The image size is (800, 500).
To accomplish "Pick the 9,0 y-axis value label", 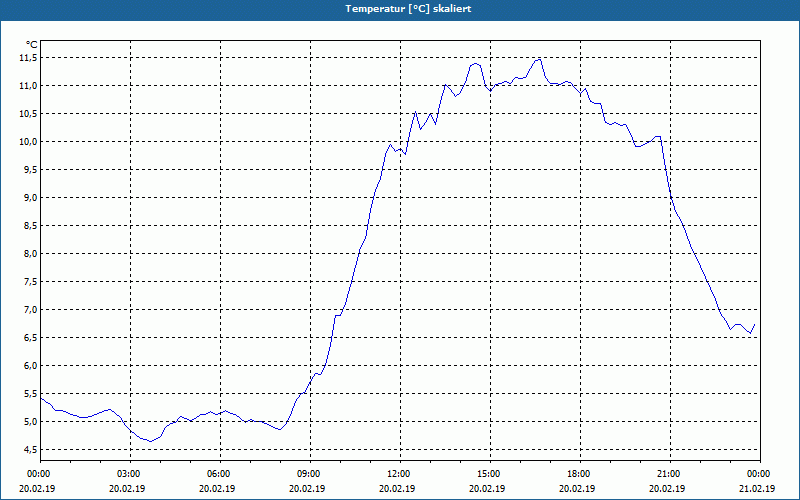I will tap(31, 198).
